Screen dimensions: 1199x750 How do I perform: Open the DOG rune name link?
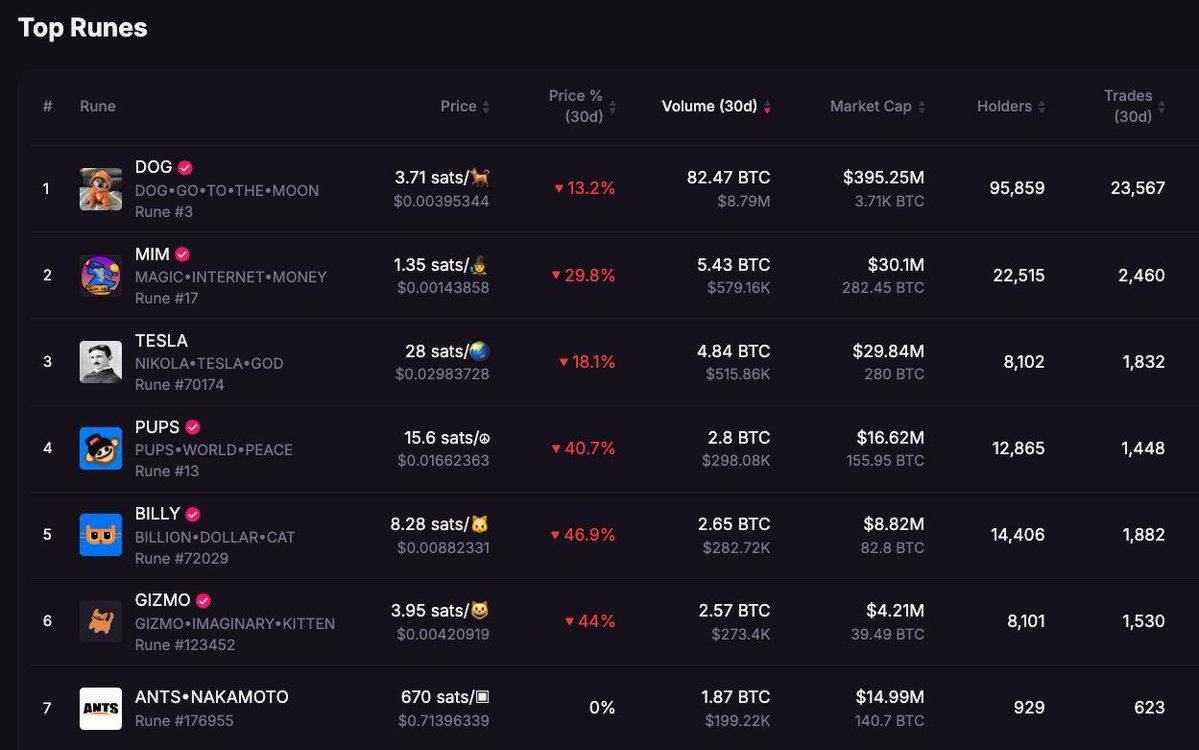[x=154, y=167]
